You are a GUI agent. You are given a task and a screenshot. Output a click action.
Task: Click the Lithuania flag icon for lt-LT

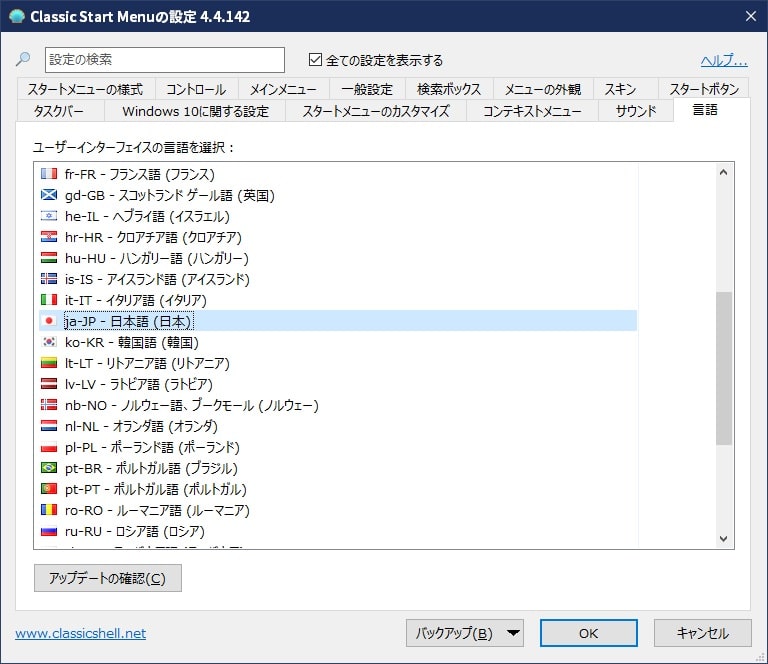pos(48,363)
